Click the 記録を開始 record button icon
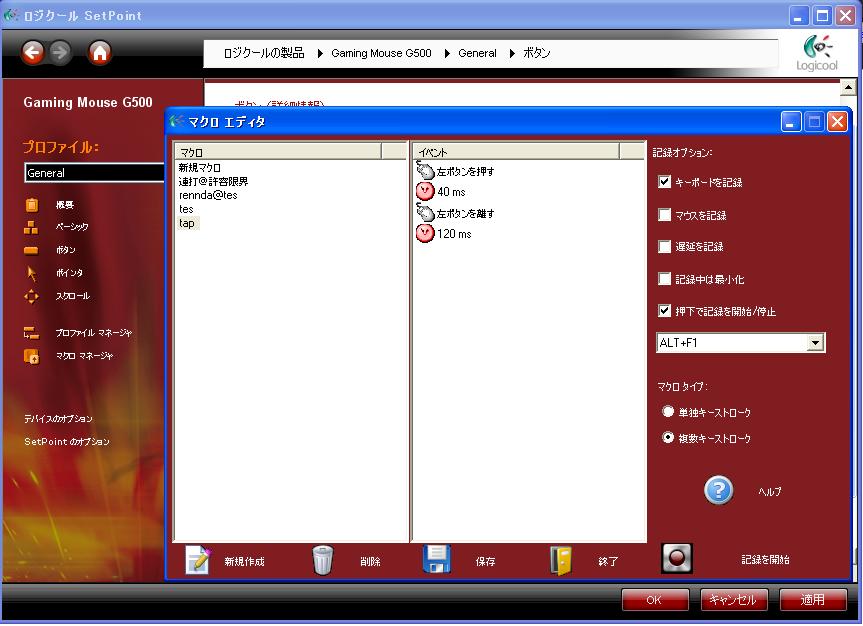Image resolution: width=863 pixels, height=626 pixels. [676, 558]
